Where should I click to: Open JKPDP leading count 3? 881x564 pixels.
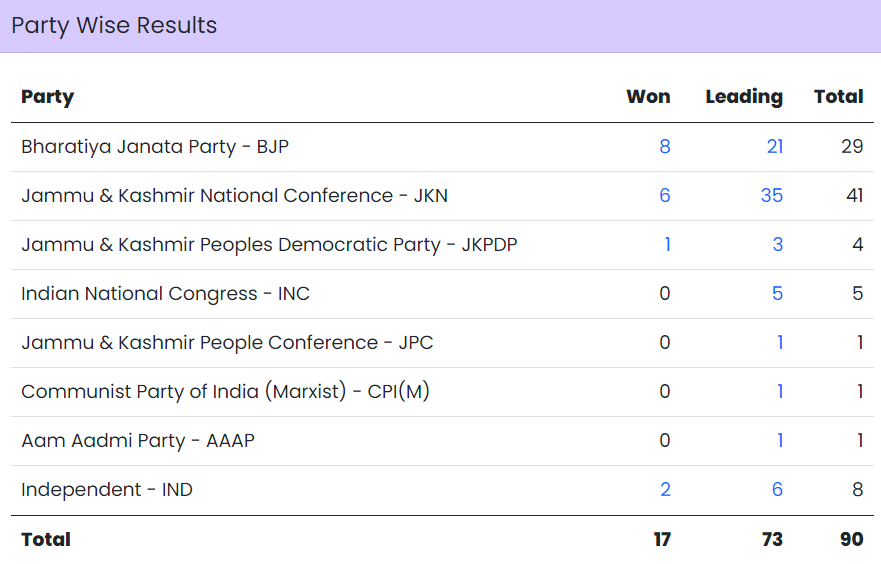coord(778,244)
